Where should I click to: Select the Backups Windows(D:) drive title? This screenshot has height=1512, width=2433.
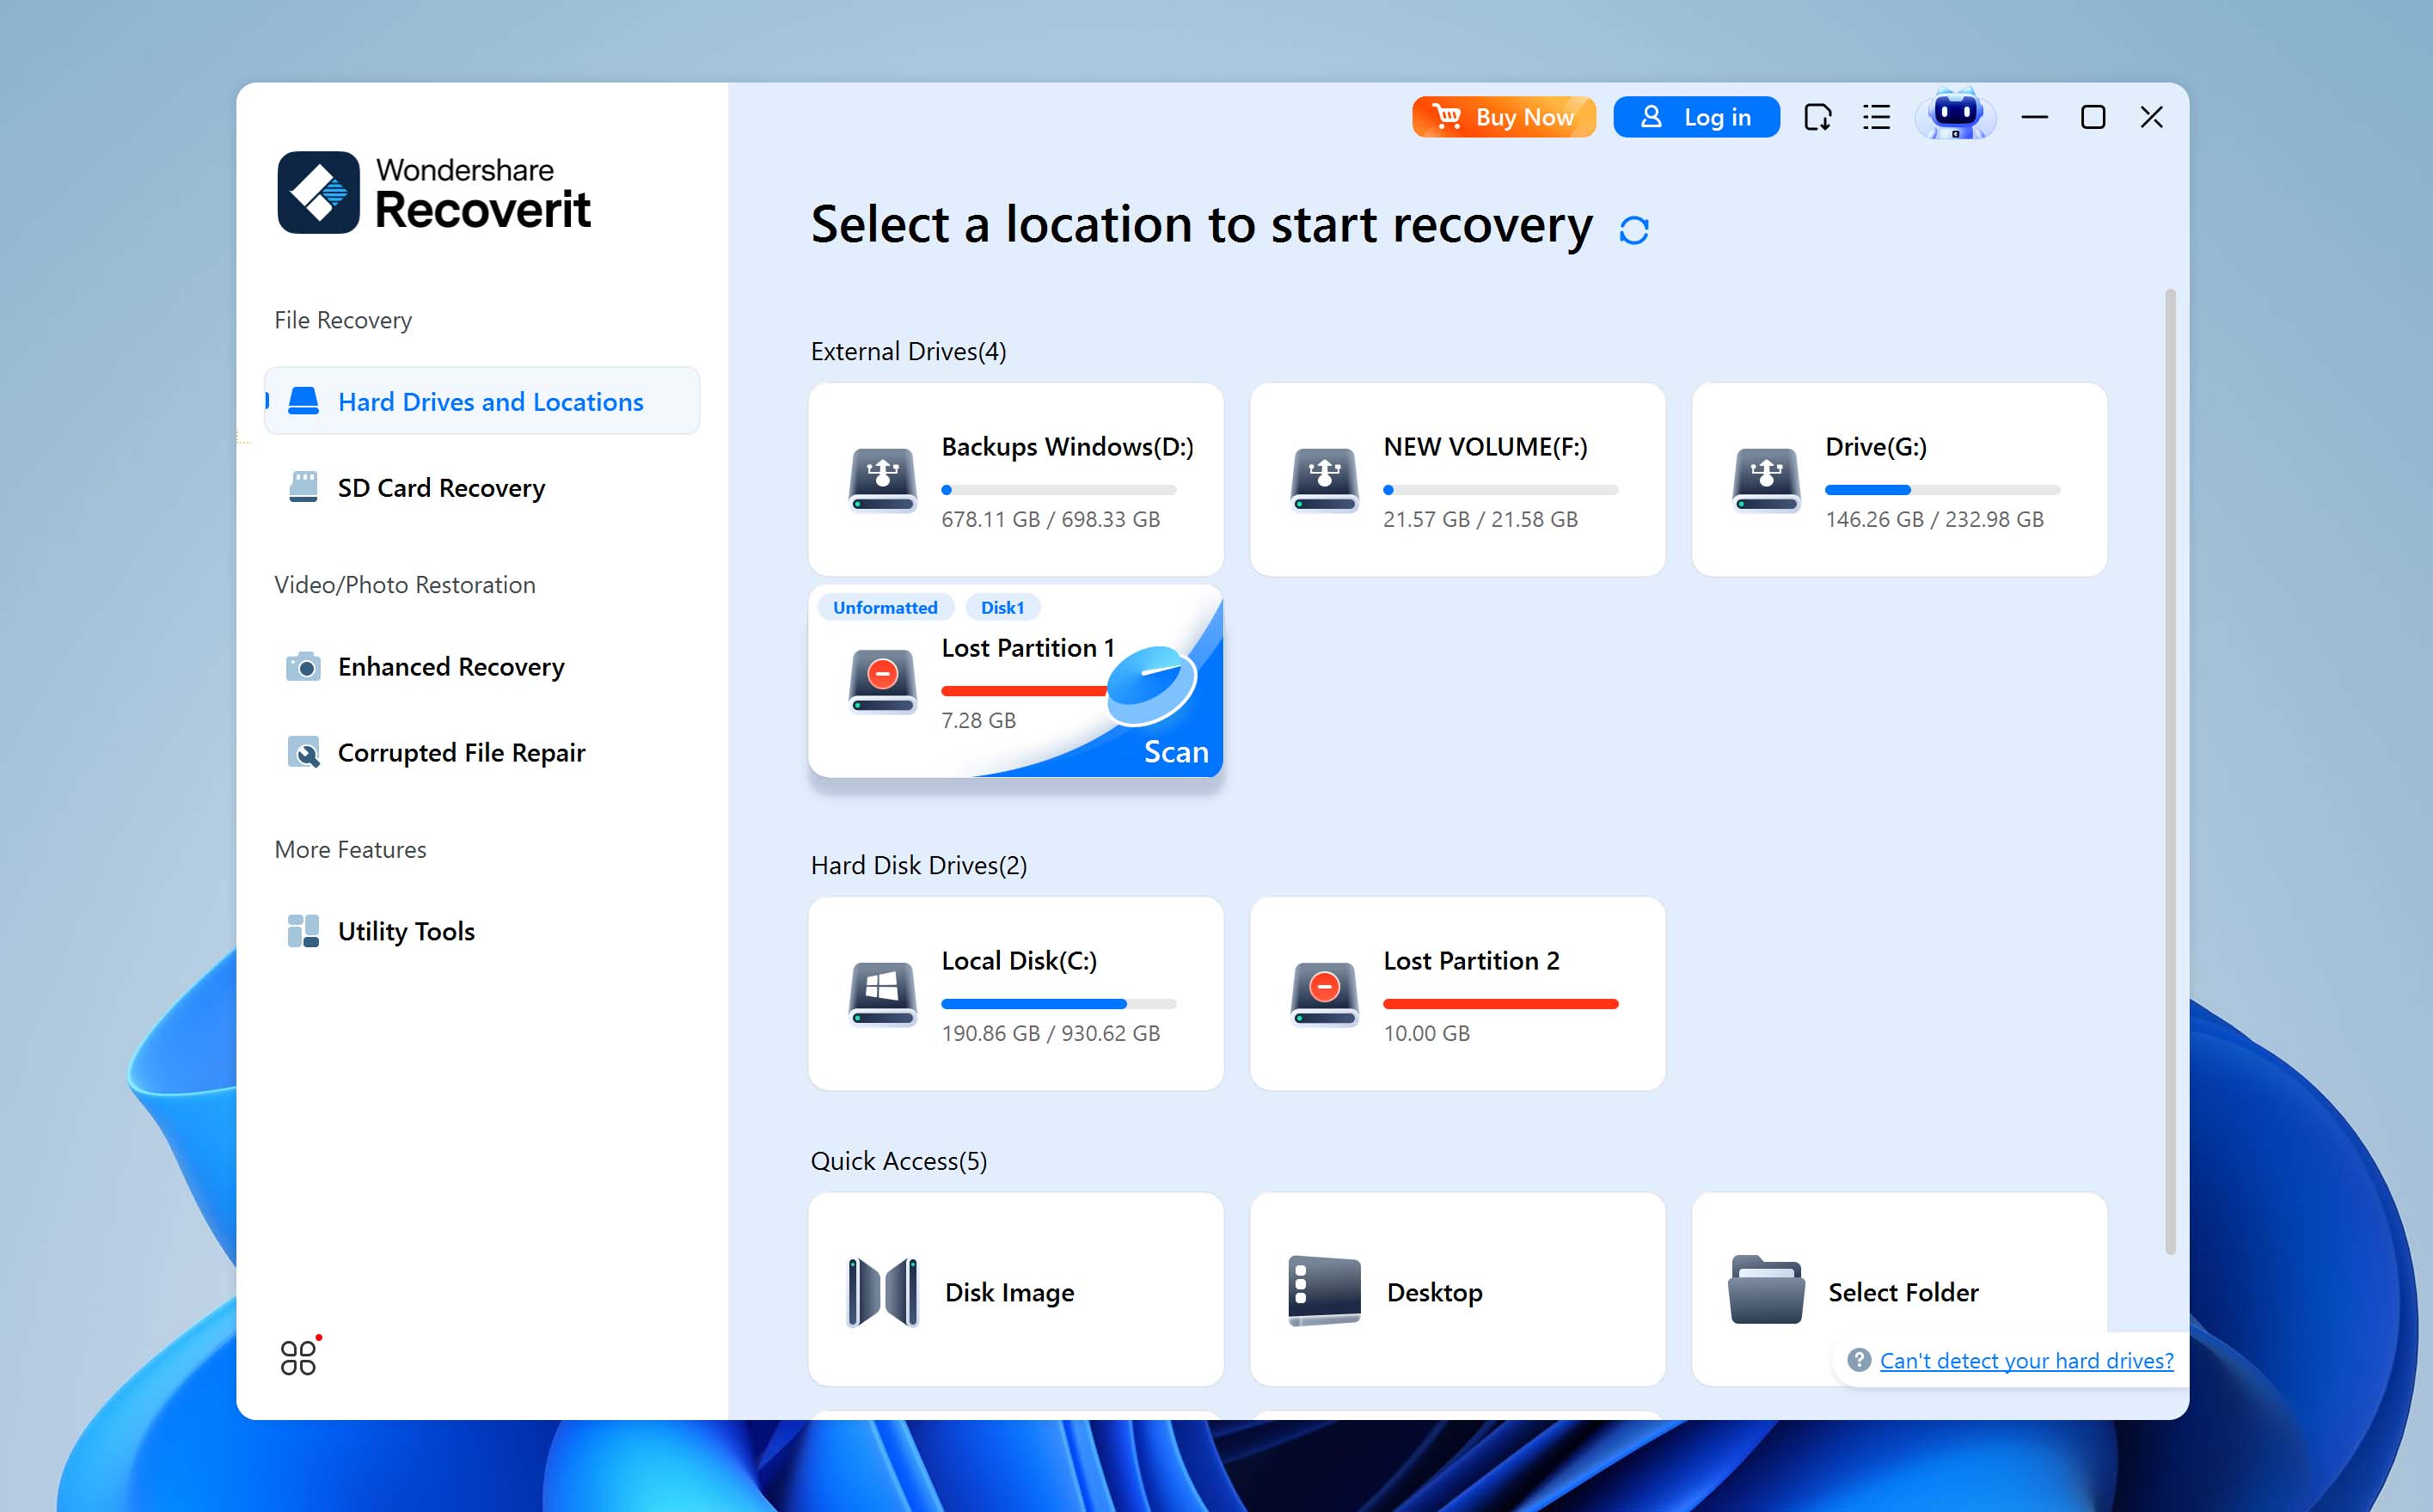(x=1067, y=446)
